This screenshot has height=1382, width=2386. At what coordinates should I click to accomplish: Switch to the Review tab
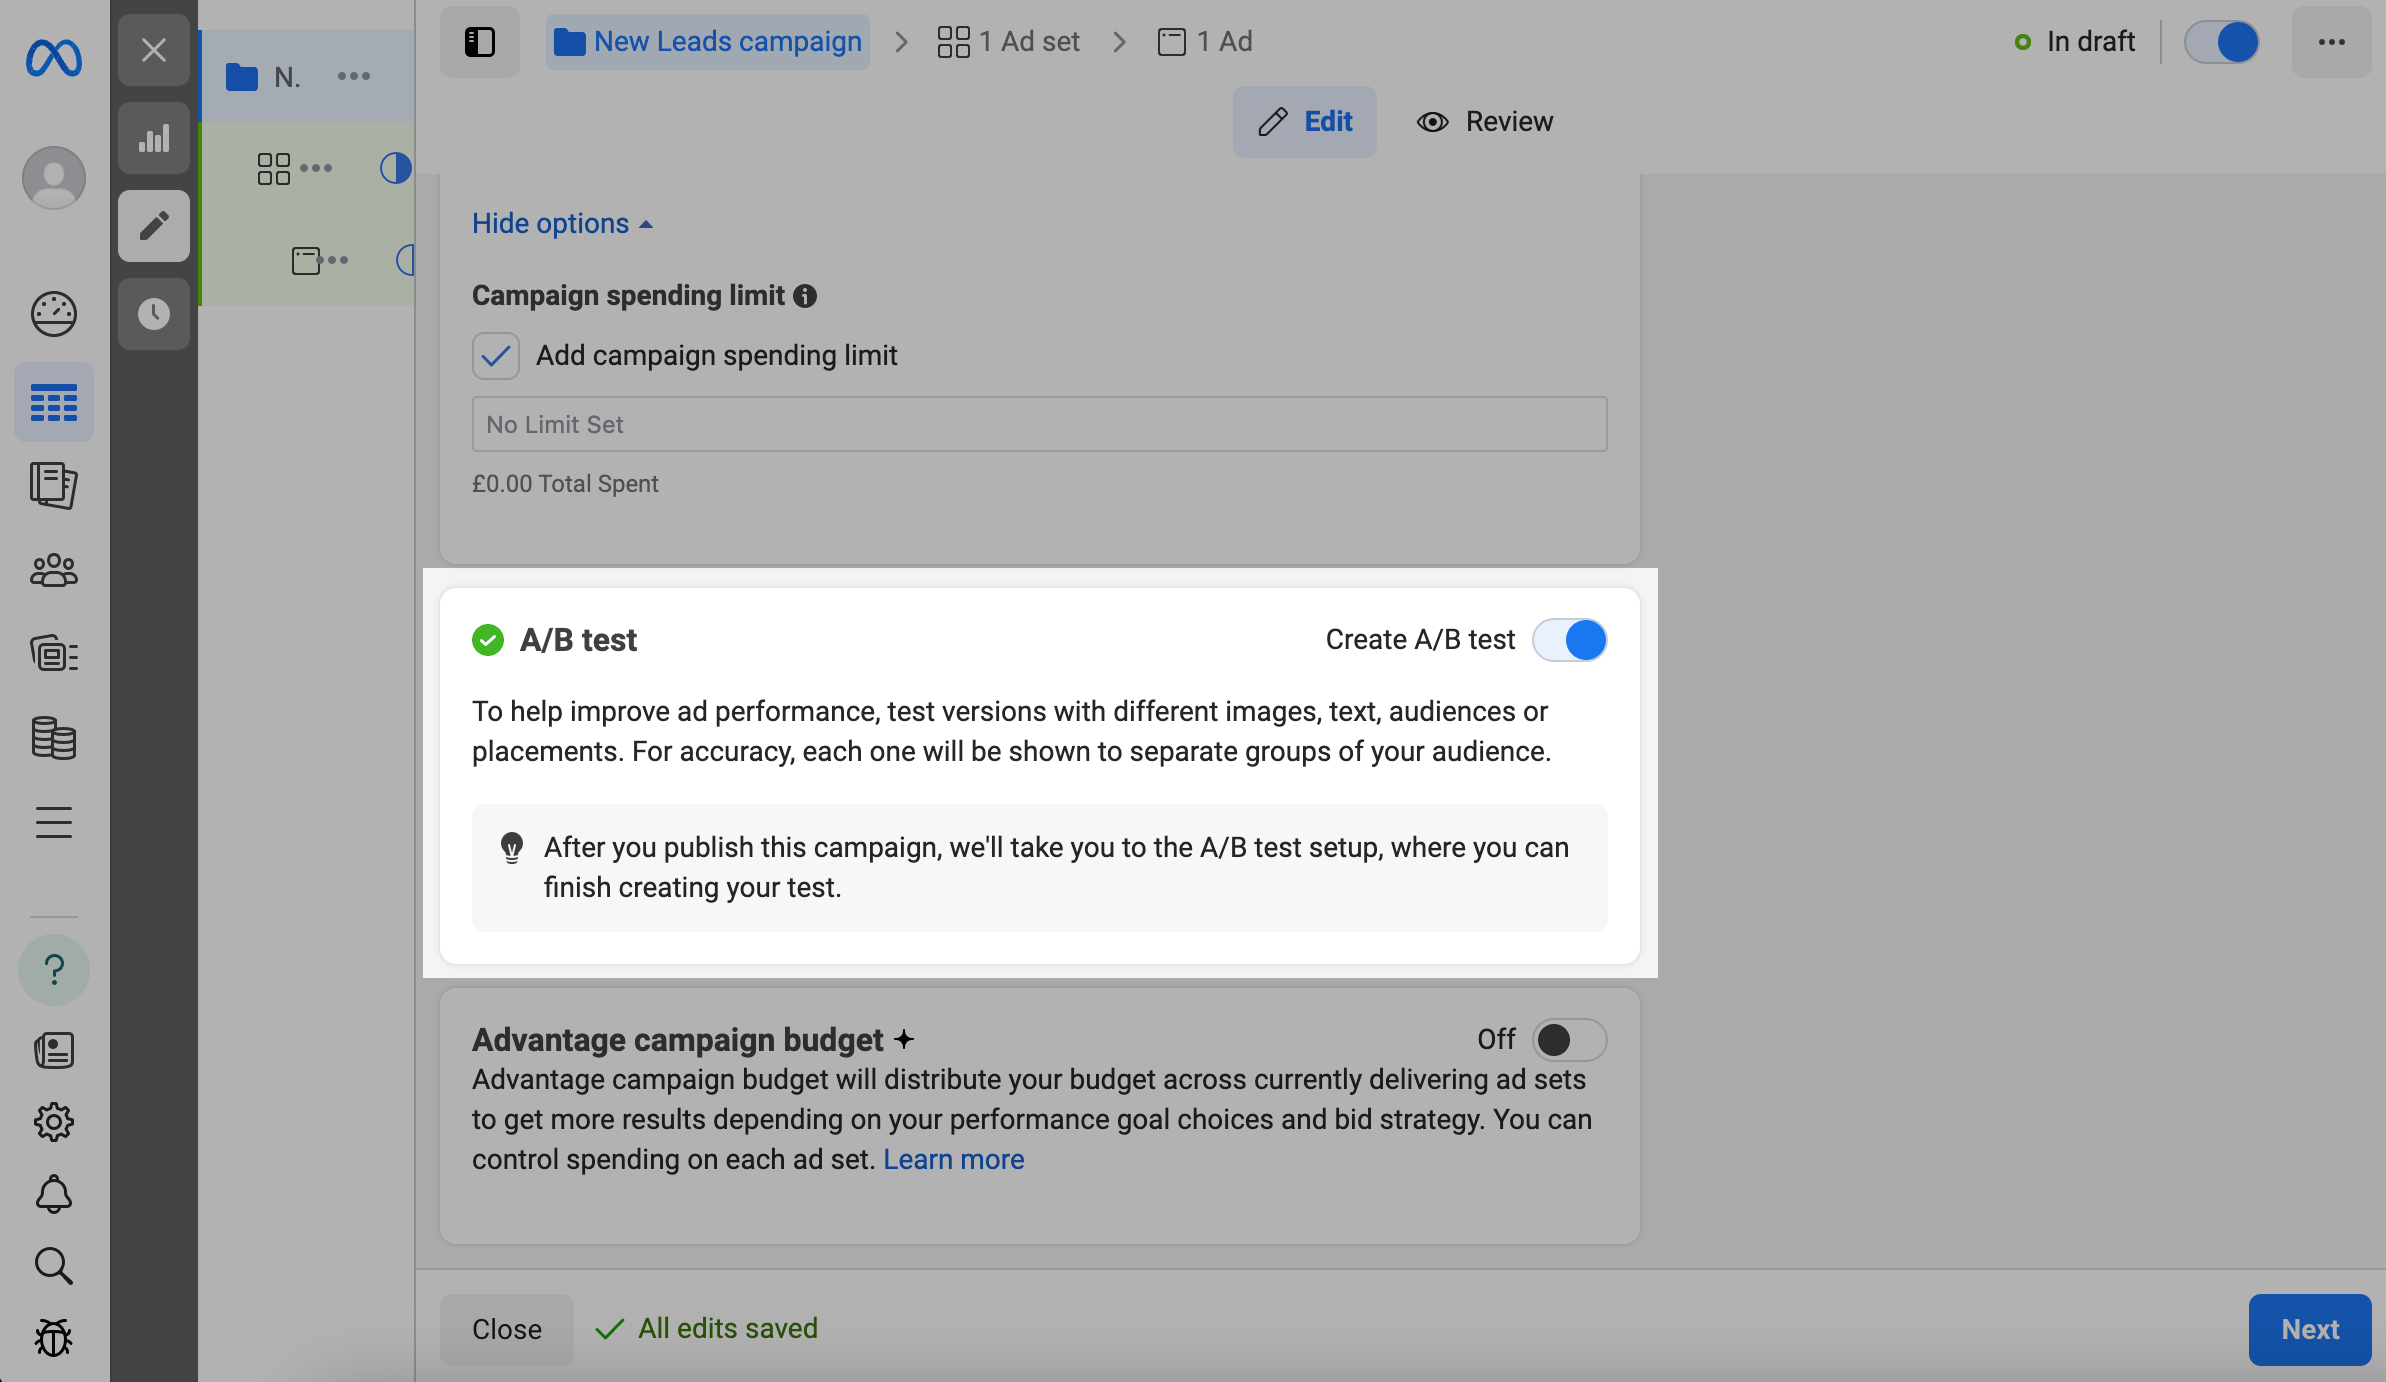pos(1485,122)
